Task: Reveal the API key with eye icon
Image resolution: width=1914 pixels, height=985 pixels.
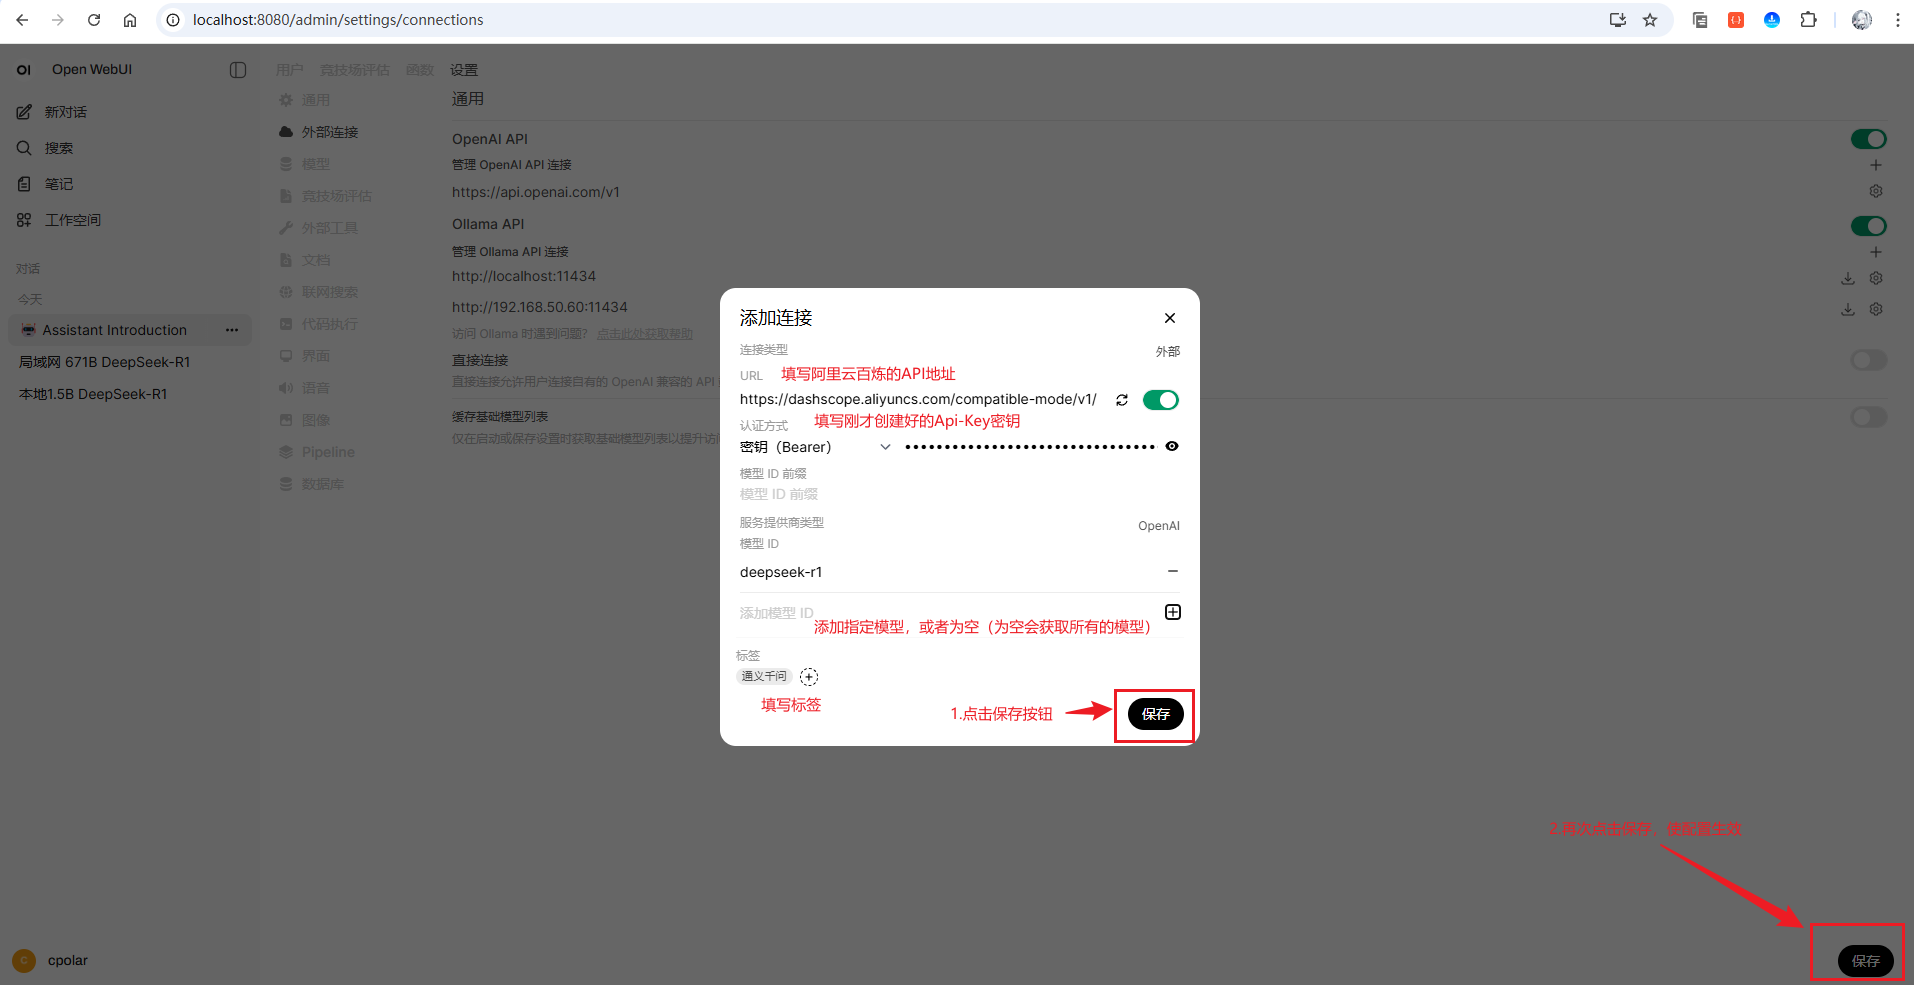Action: coord(1172,446)
